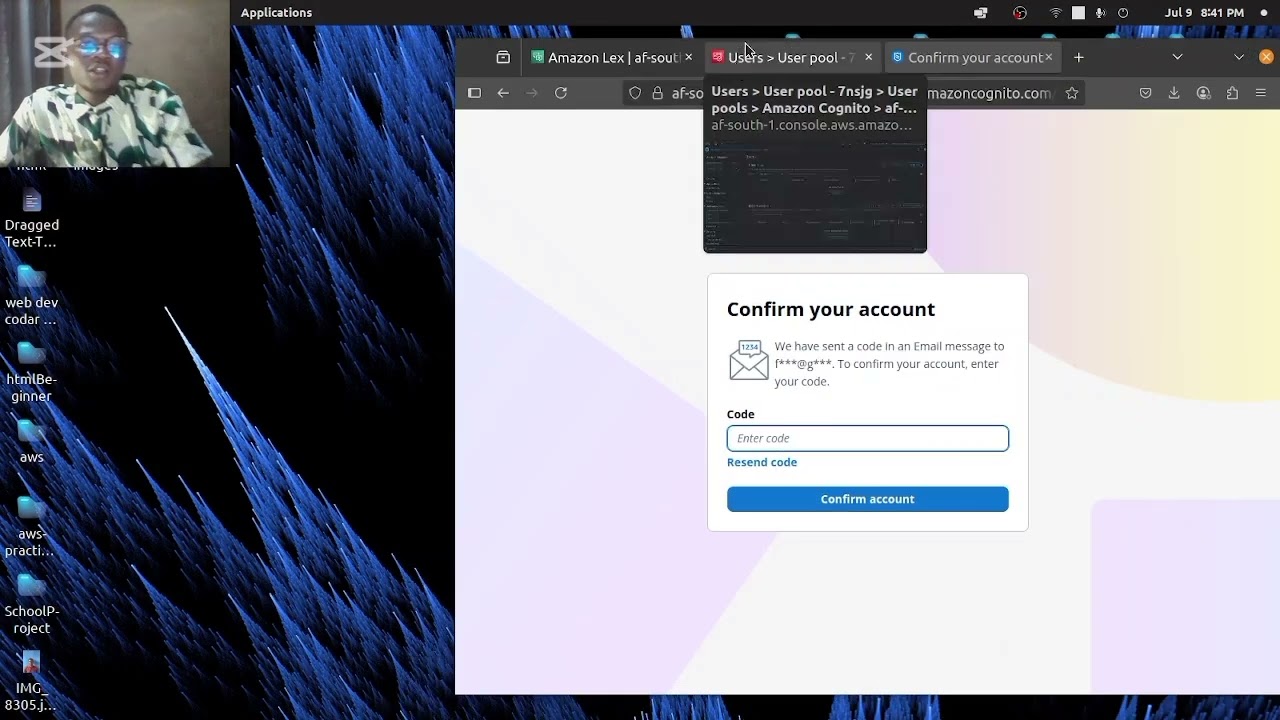Open the red circular tray indicator
Image resolution: width=1280 pixels, height=720 pixels.
click(x=1019, y=13)
